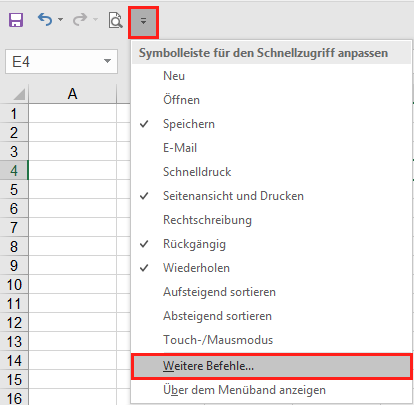The image size is (414, 405).
Task: Open Print Preview magnifier icon
Action: pyautogui.click(x=115, y=20)
